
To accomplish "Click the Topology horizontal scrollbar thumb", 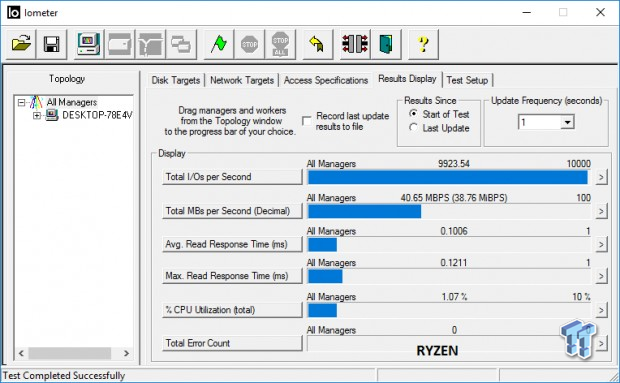I will (70, 353).
